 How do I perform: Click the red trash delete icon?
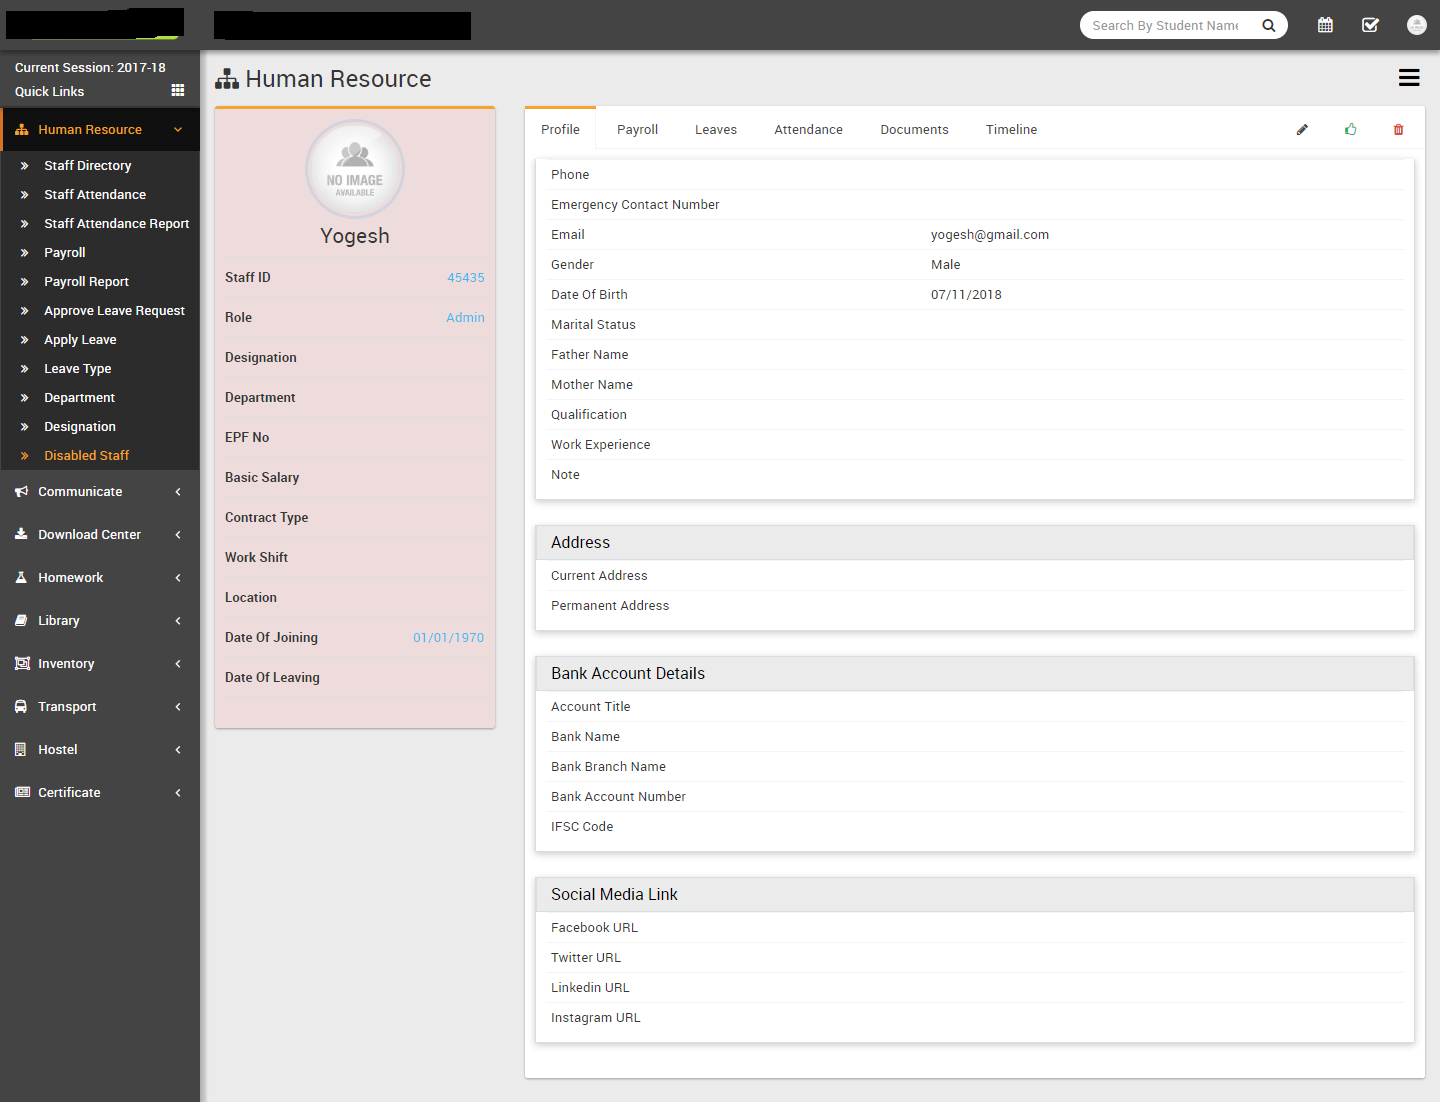(1398, 130)
